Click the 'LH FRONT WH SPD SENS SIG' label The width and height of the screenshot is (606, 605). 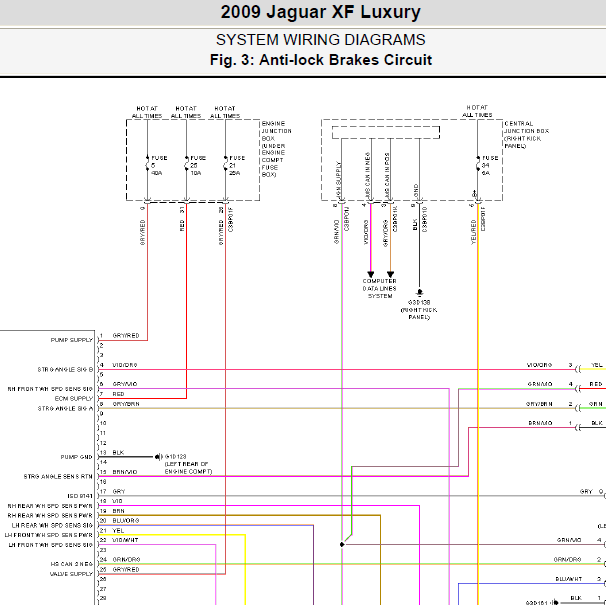[51, 545]
